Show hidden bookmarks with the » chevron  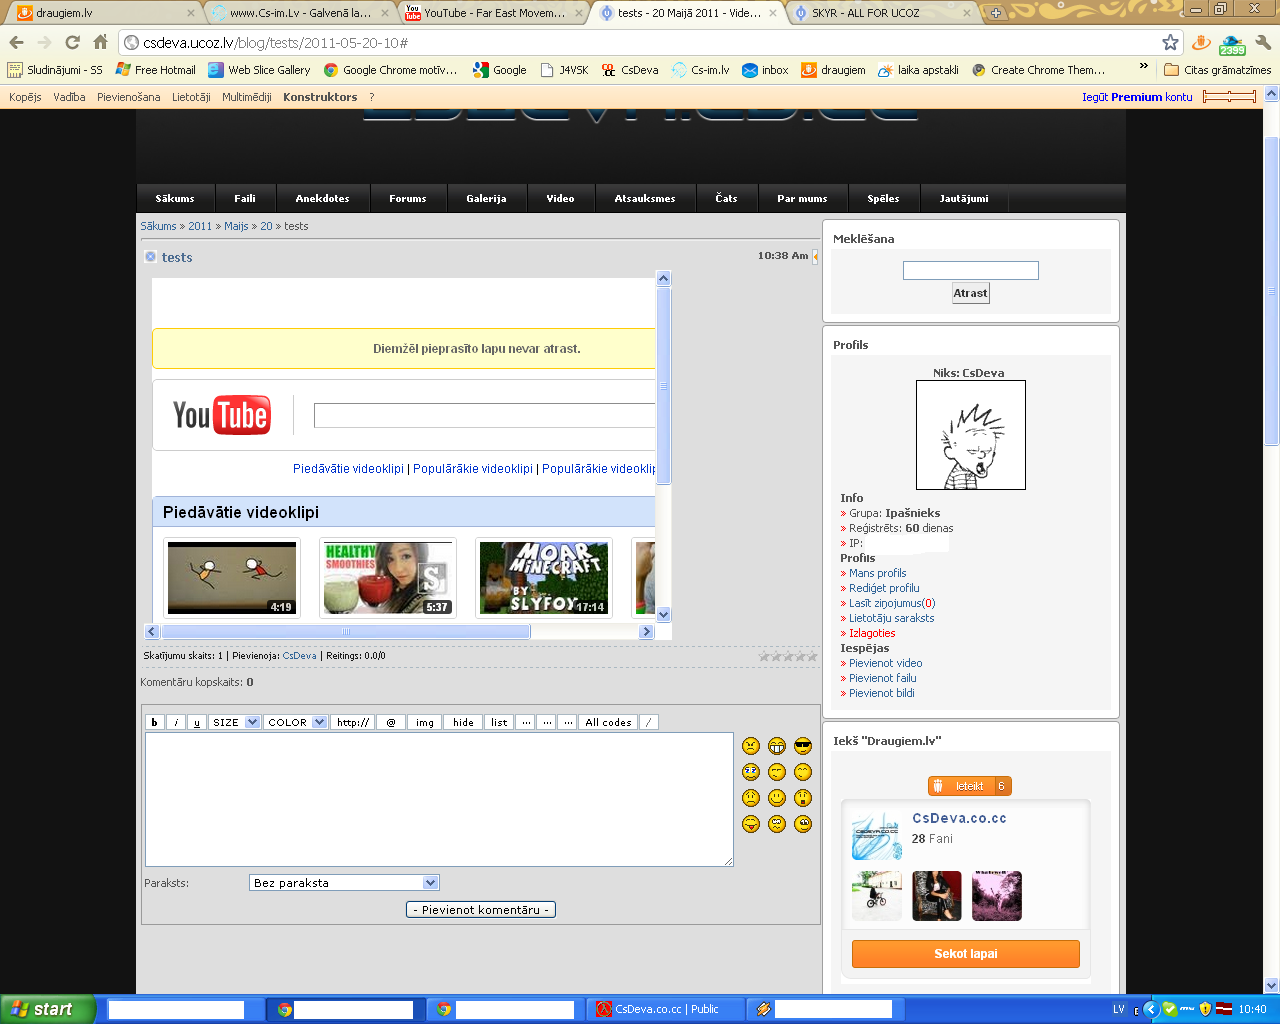click(1144, 66)
